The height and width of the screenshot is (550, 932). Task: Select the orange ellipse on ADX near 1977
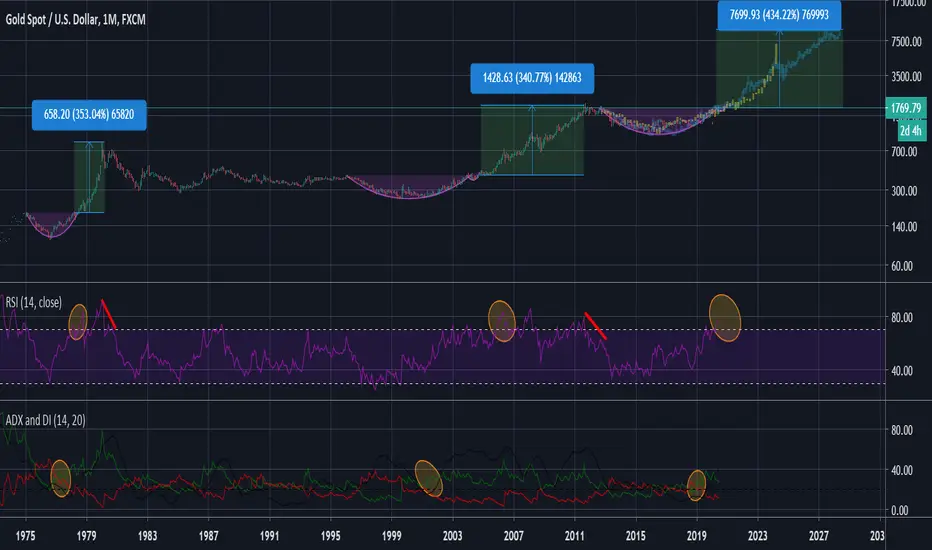pos(61,478)
